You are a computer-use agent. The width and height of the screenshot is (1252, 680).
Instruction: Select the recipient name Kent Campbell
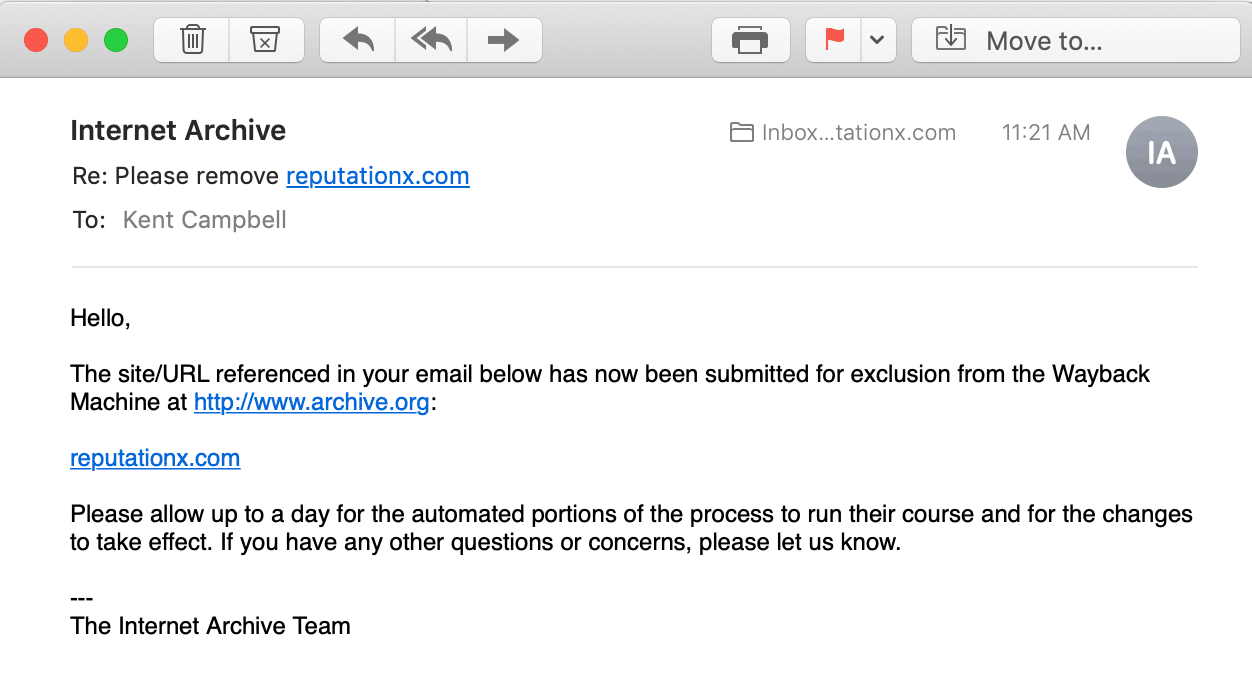(x=204, y=219)
